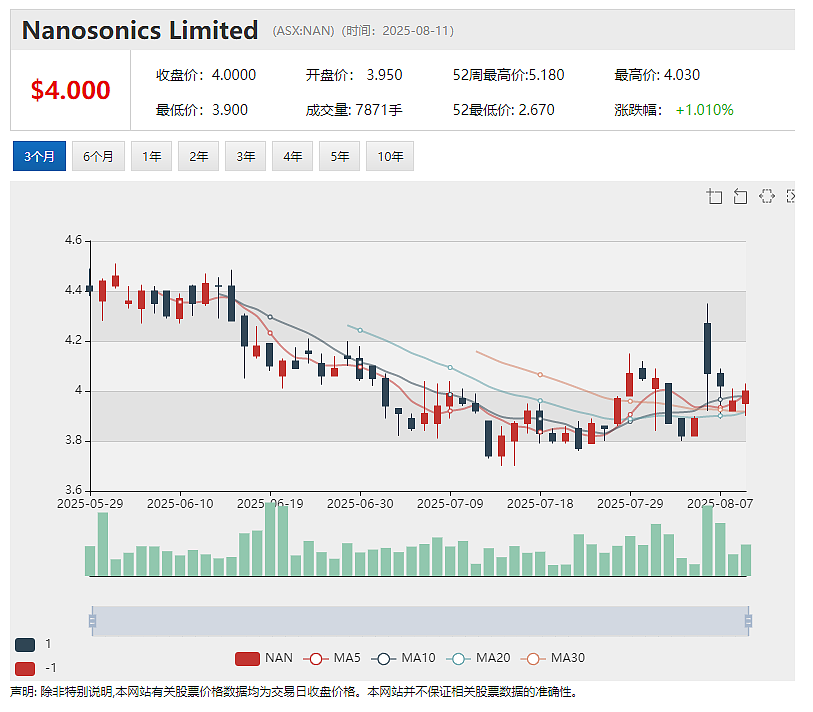
Task: Click the 52最低价: 2.670 value
Action: pos(503,110)
